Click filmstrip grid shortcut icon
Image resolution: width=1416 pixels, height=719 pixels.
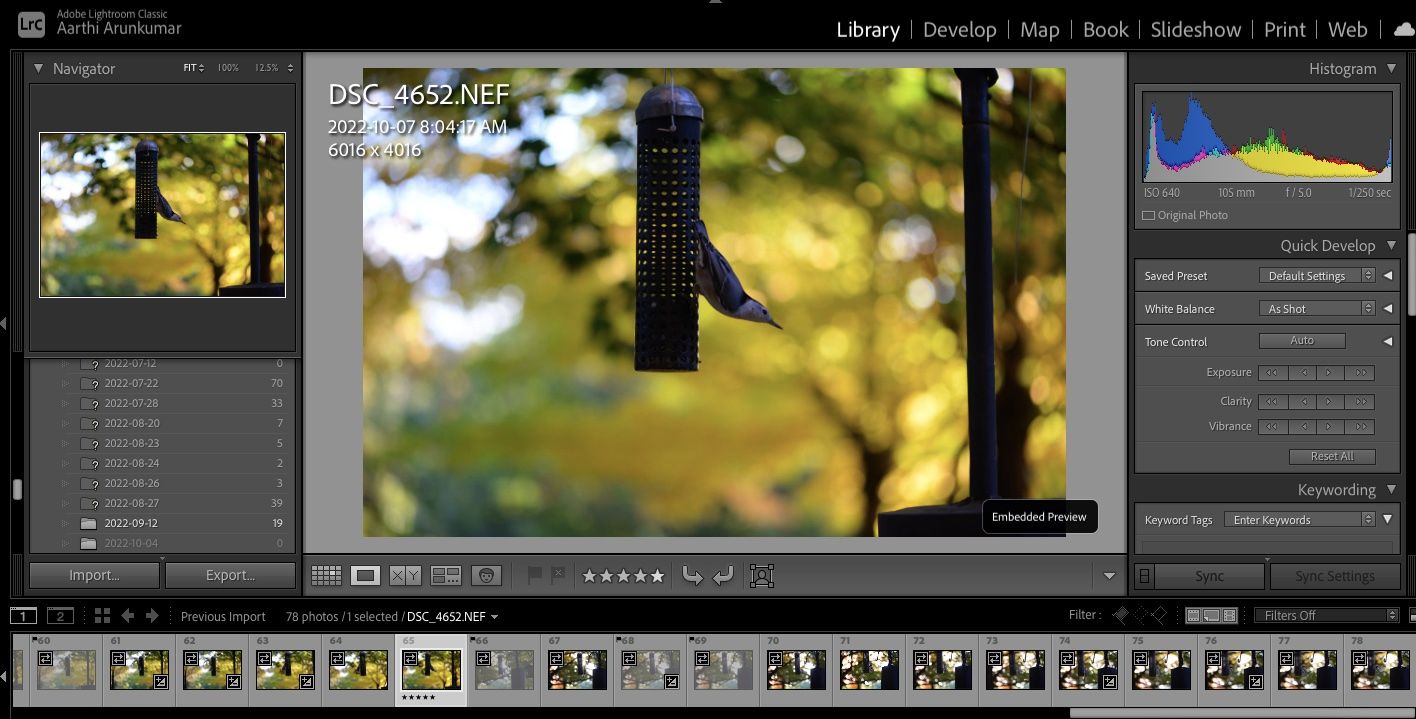(x=102, y=616)
